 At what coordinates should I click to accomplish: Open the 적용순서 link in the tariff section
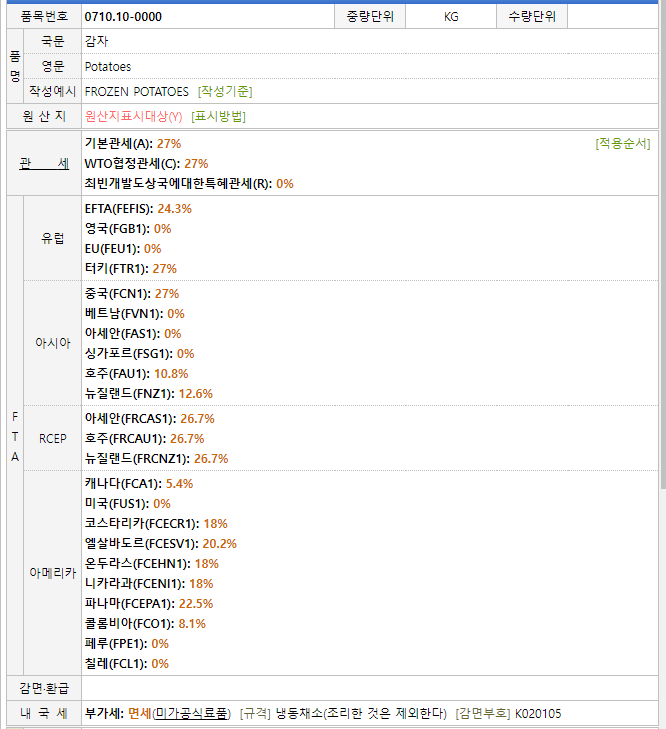point(622,144)
